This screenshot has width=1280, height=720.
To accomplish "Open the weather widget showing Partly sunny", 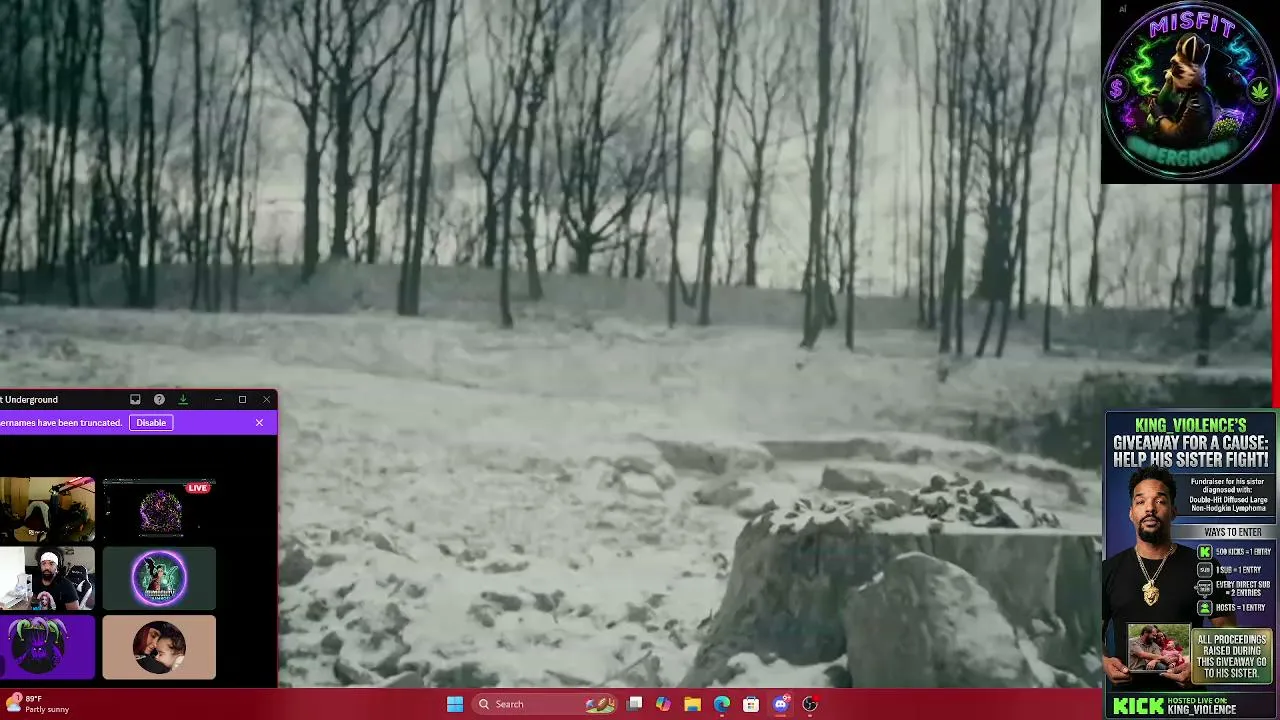I will (x=37, y=704).
